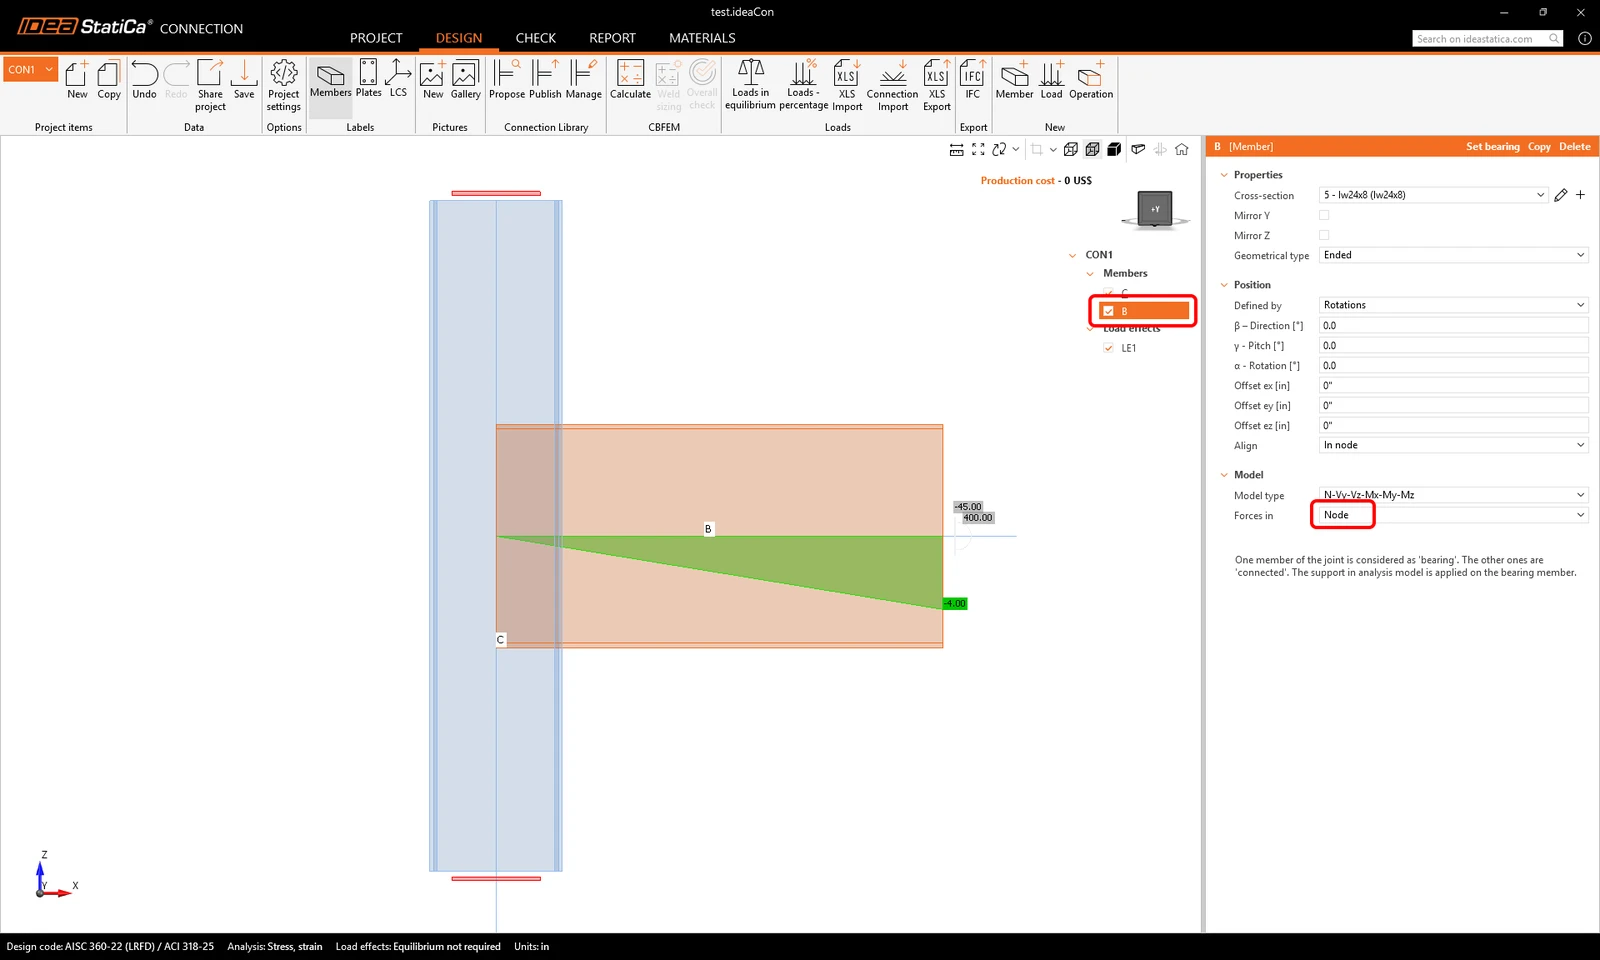The height and width of the screenshot is (960, 1600).
Task: Collapse the Model section
Action: pos(1224,475)
